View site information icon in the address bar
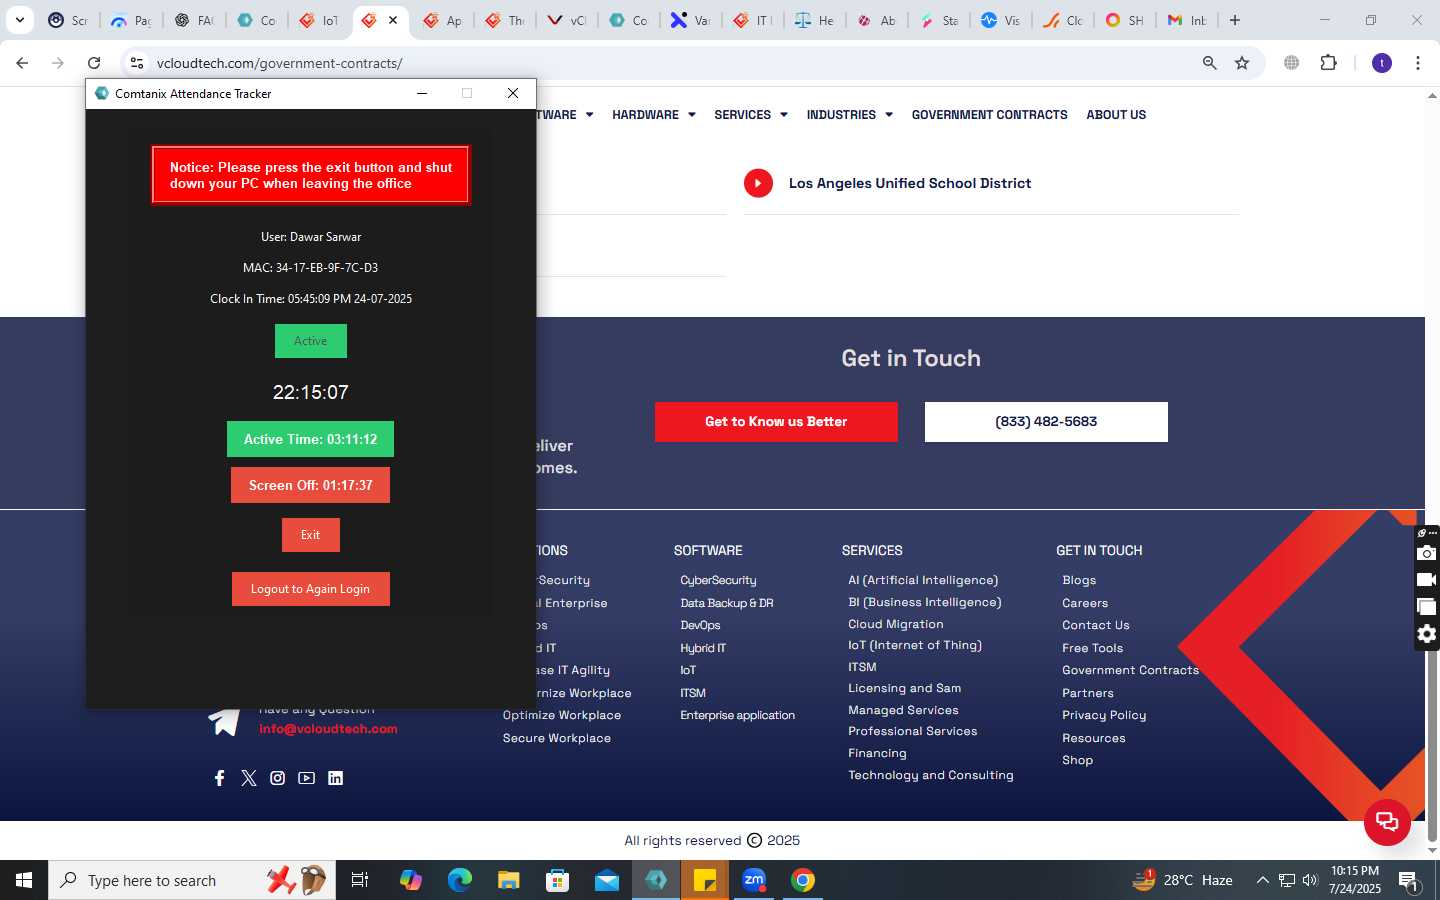The width and height of the screenshot is (1440, 900). tap(137, 63)
